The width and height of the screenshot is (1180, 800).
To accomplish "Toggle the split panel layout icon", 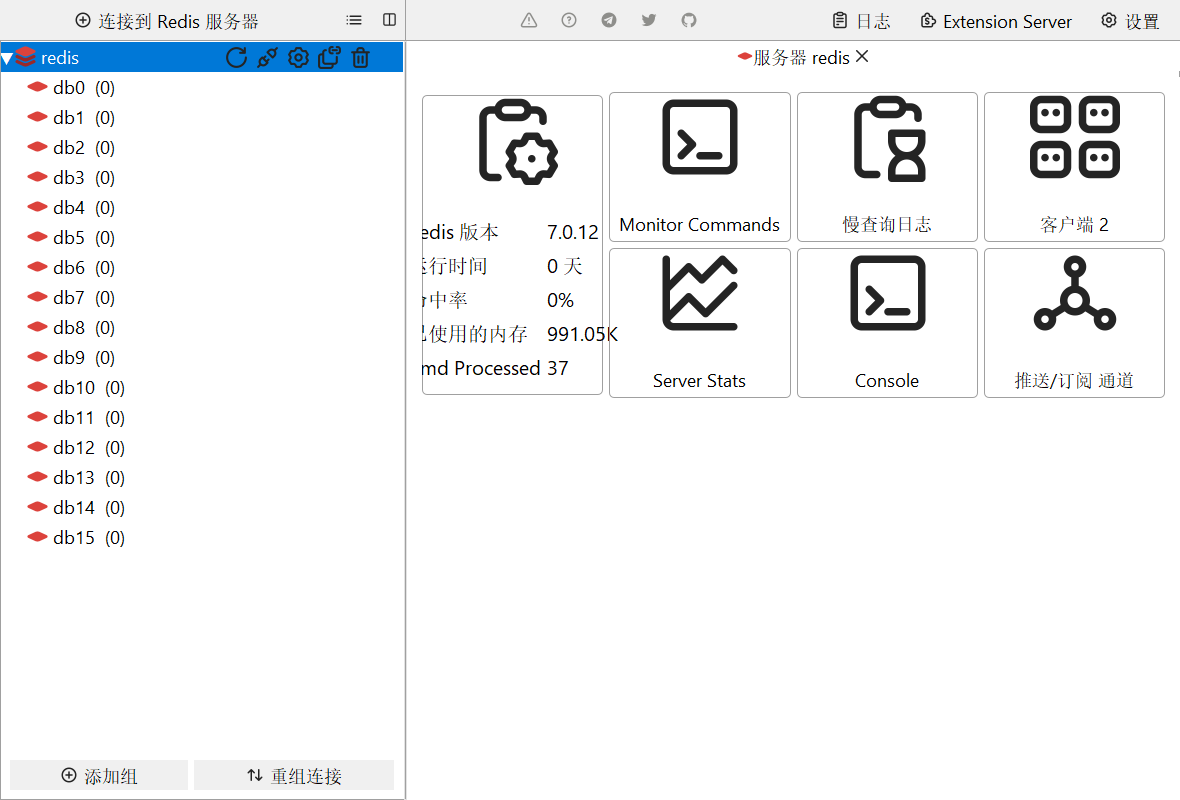I will coord(388,19).
